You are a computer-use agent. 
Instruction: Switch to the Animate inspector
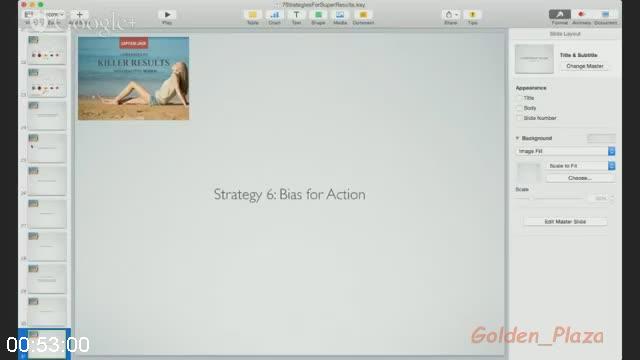[582, 15]
